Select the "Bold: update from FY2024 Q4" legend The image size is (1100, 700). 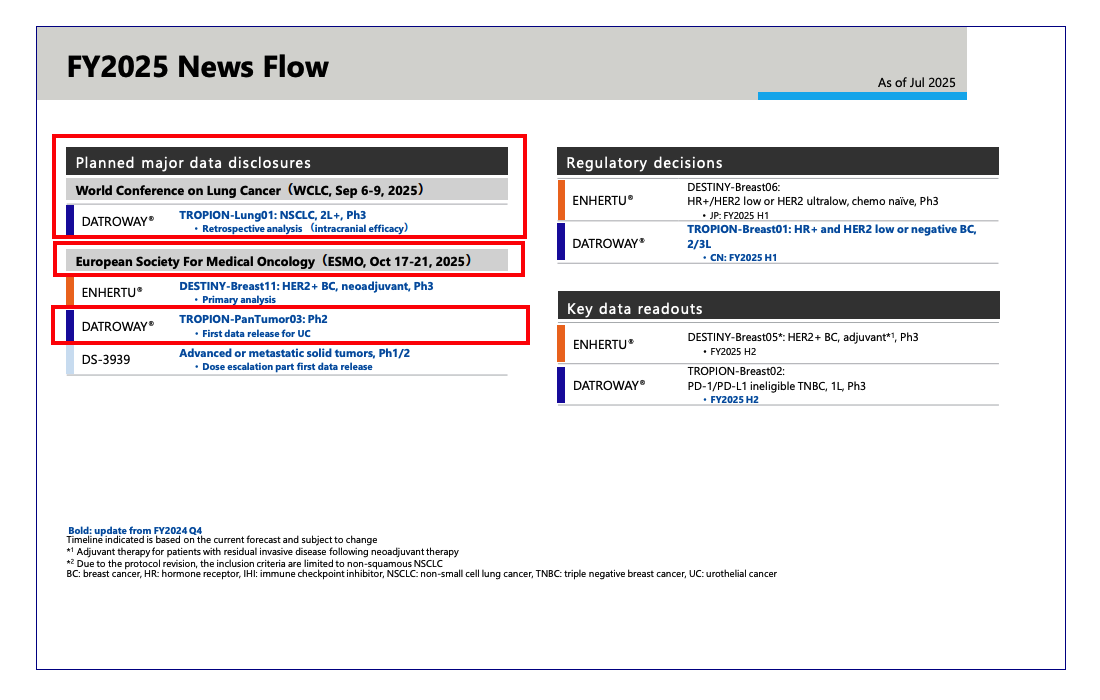click(x=135, y=531)
